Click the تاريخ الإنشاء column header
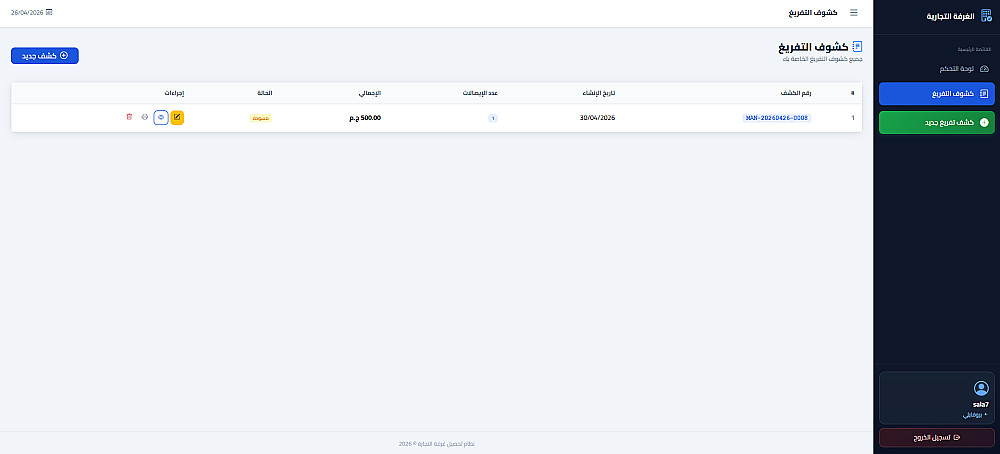Image resolution: width=1000 pixels, height=454 pixels. 599,93
